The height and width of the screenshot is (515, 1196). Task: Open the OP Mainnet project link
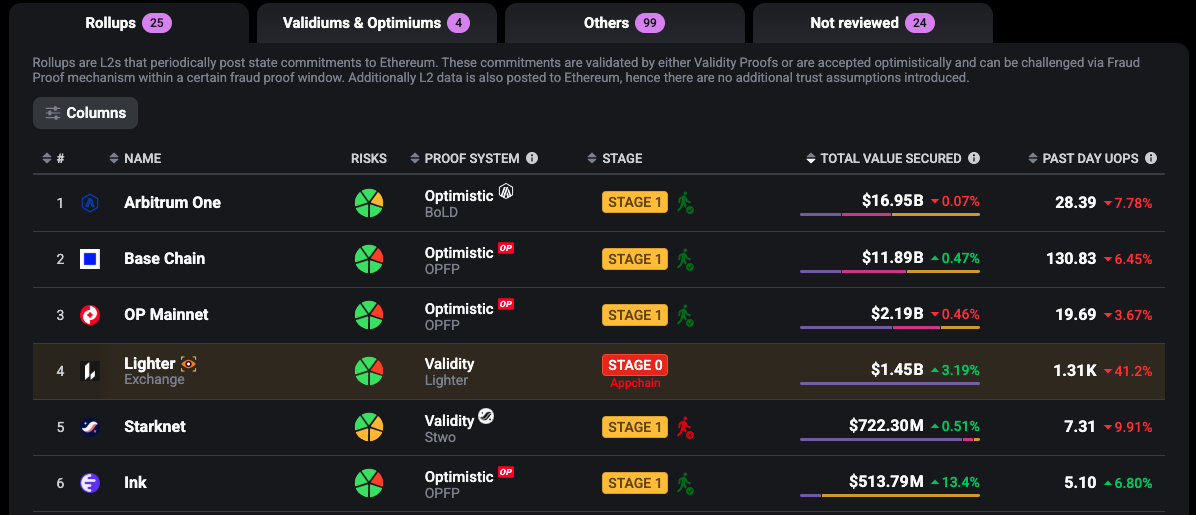(x=166, y=315)
